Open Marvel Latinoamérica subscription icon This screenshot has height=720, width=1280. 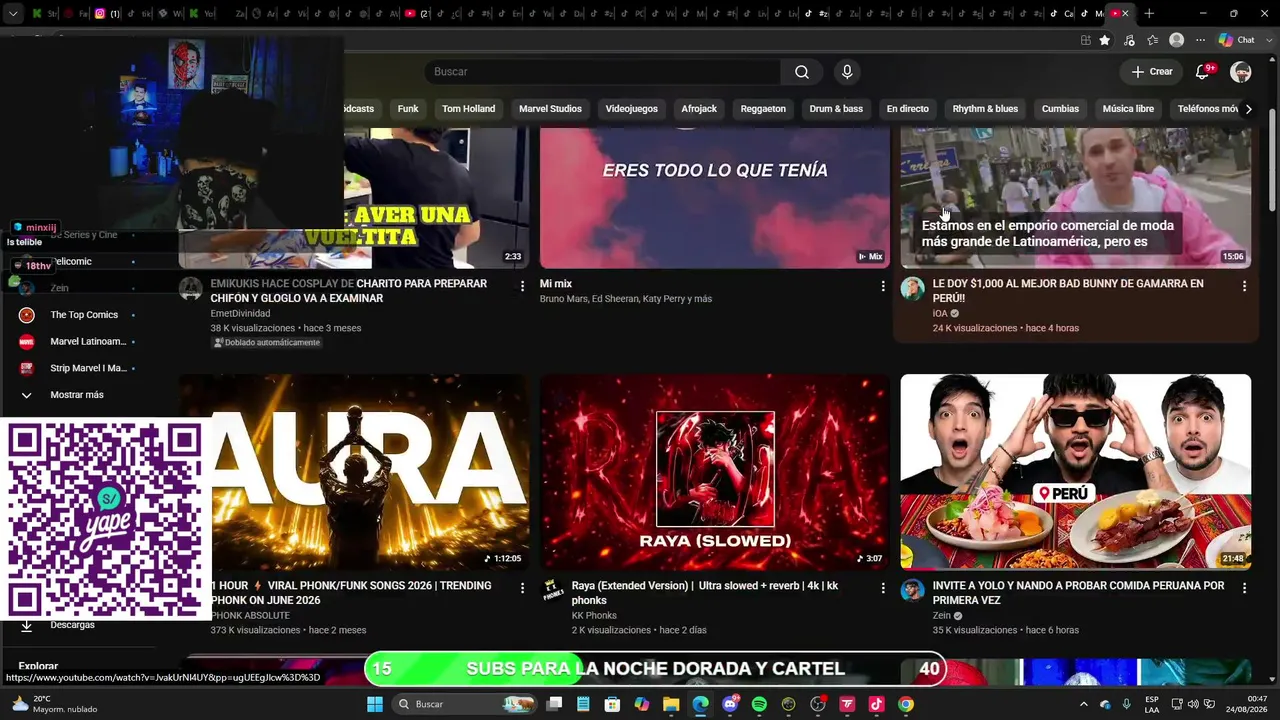coord(27,342)
